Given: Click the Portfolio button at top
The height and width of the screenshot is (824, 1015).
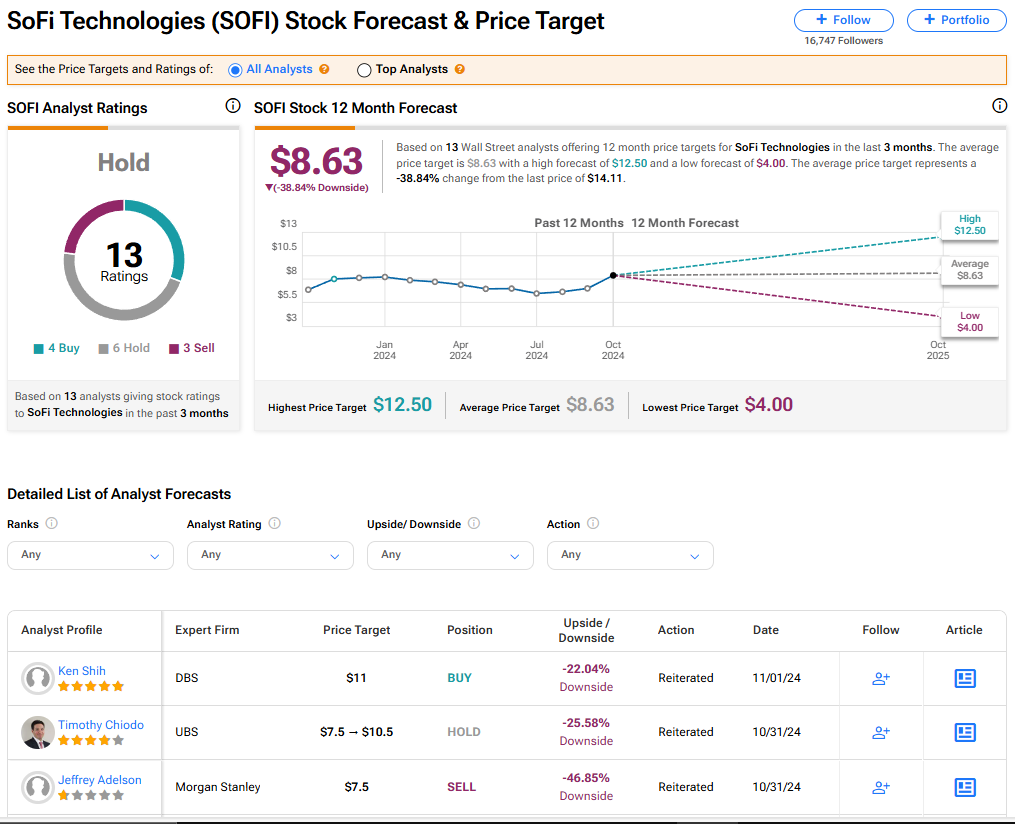Looking at the screenshot, I should [957, 20].
